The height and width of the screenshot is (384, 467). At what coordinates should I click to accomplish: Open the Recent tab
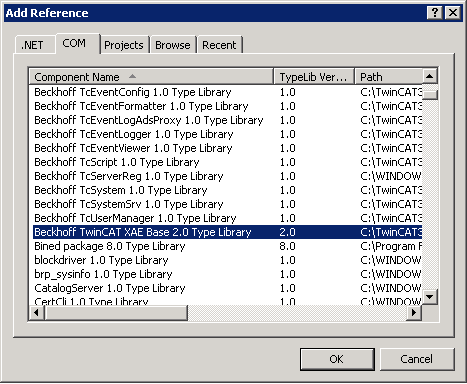(x=219, y=45)
